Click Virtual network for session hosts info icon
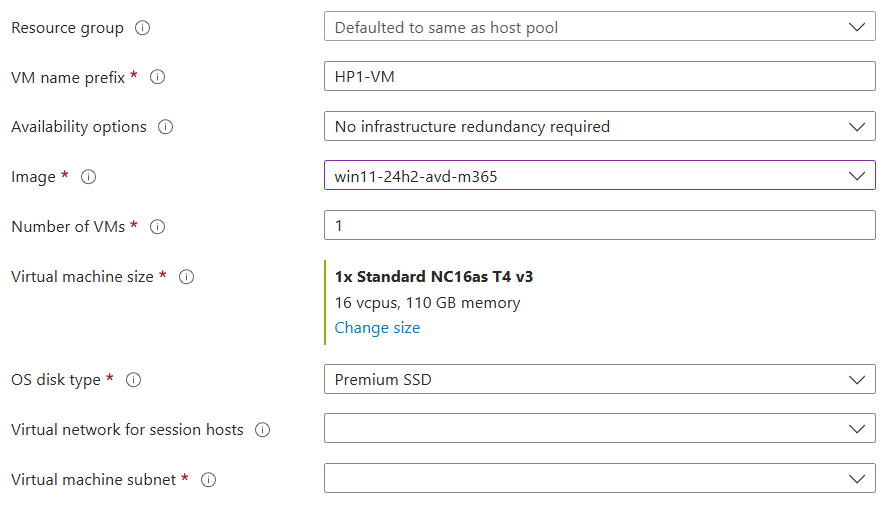Image resolution: width=893 pixels, height=524 pixels. [x=263, y=430]
